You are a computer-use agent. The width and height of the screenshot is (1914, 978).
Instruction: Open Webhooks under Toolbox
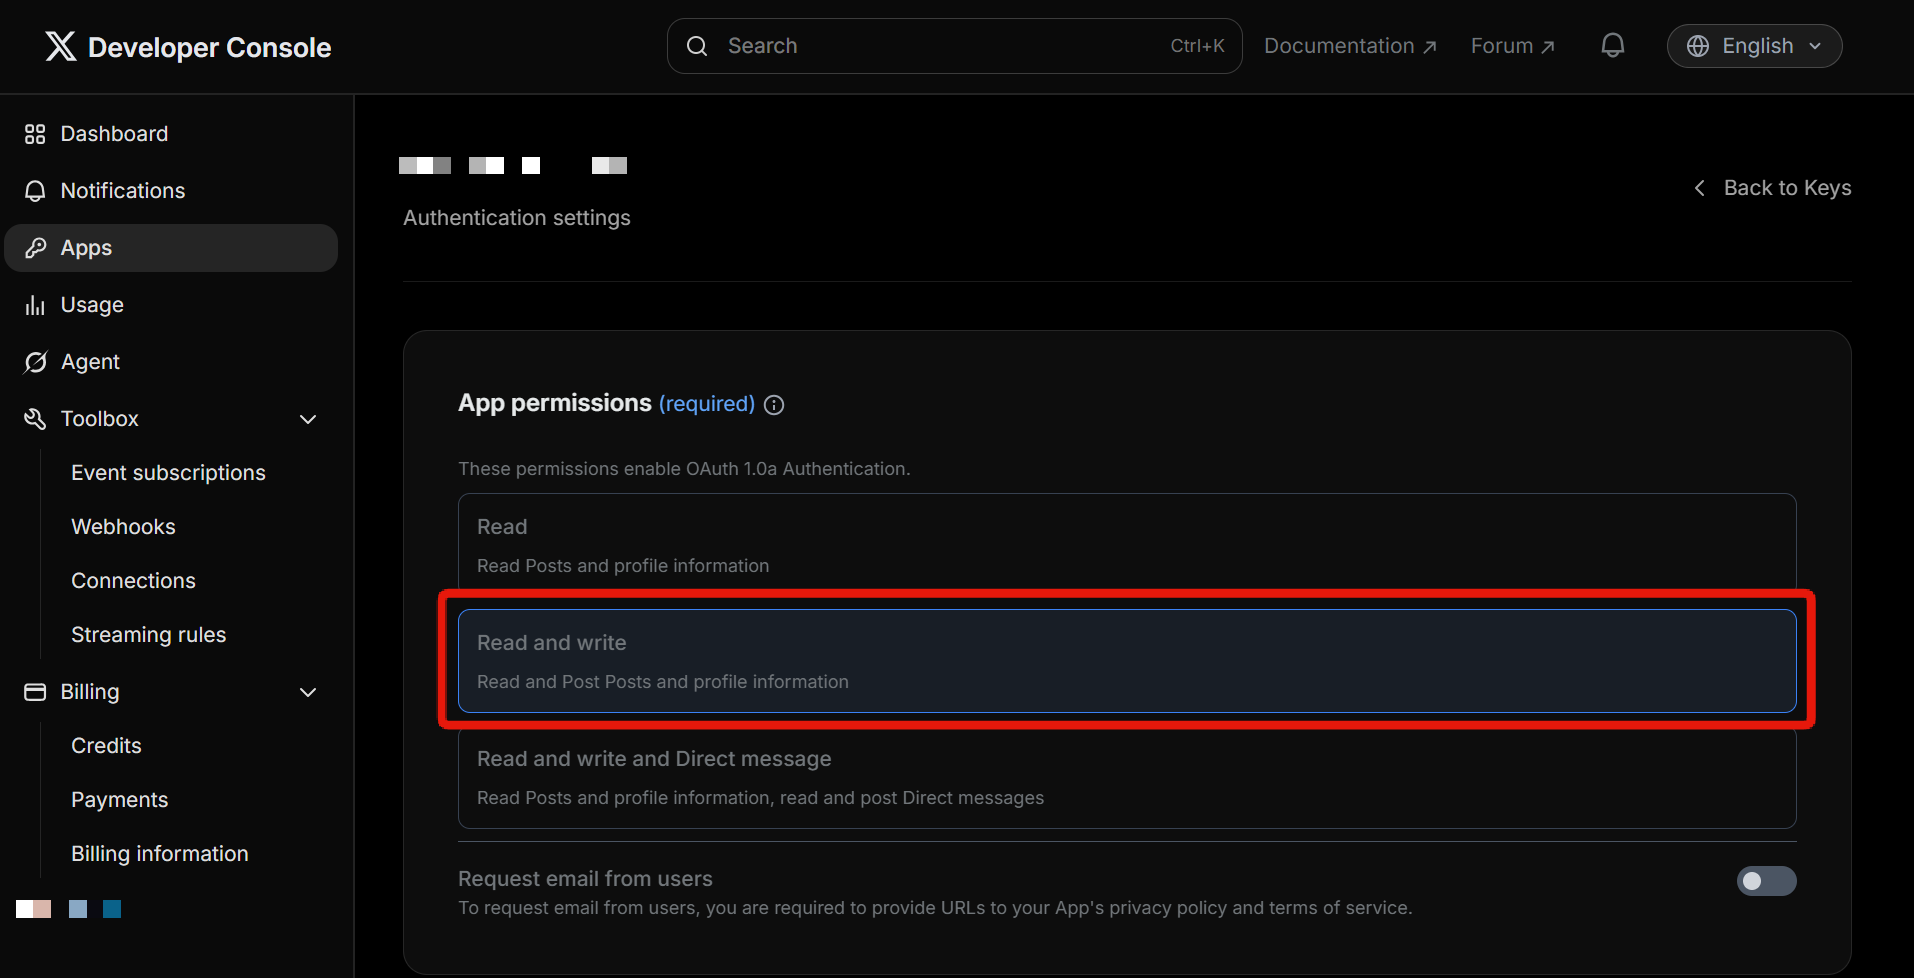(x=123, y=527)
